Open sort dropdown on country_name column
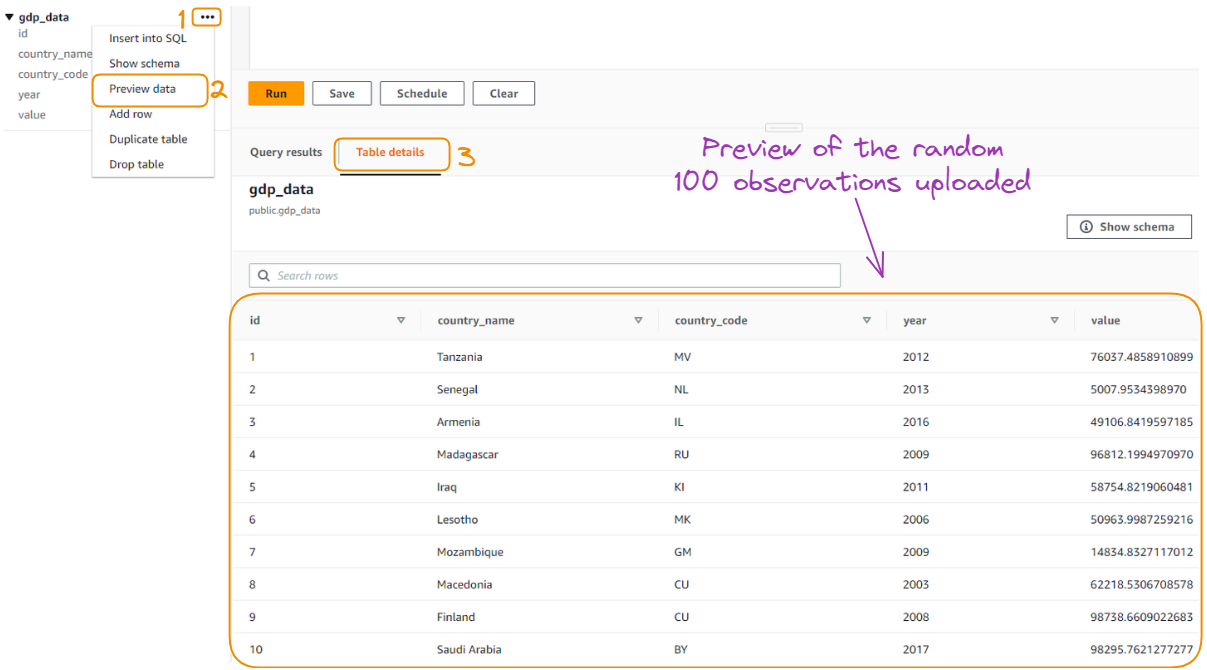Viewport: 1207px width, 670px height. pos(638,321)
